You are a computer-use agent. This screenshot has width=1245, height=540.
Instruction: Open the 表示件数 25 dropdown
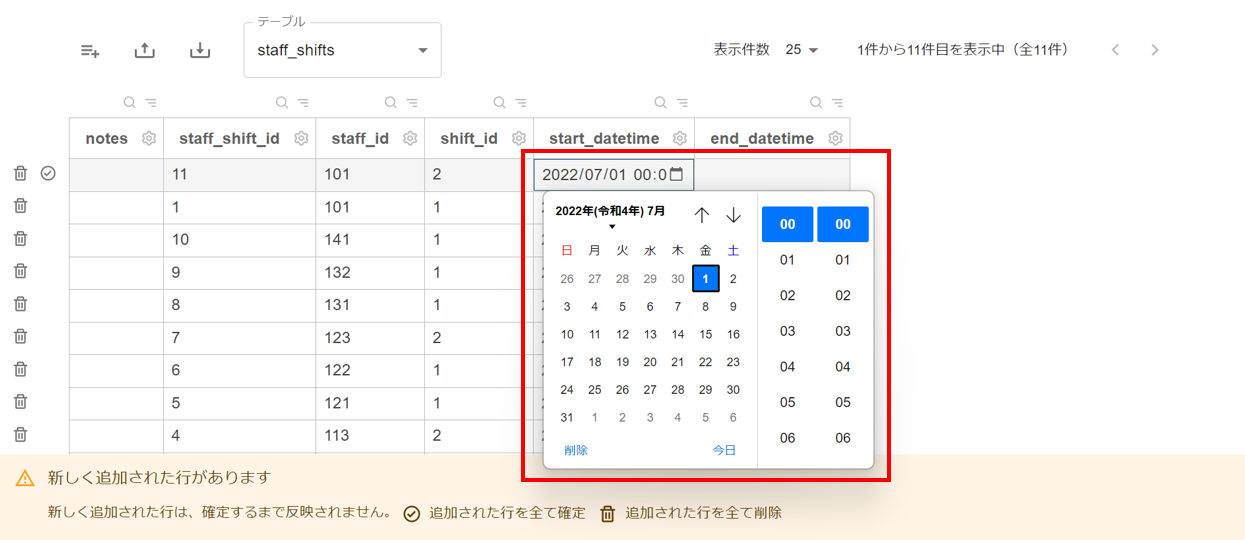point(801,50)
